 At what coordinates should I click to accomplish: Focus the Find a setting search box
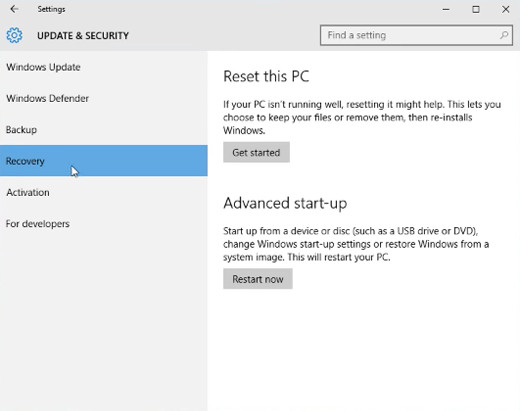coord(416,35)
